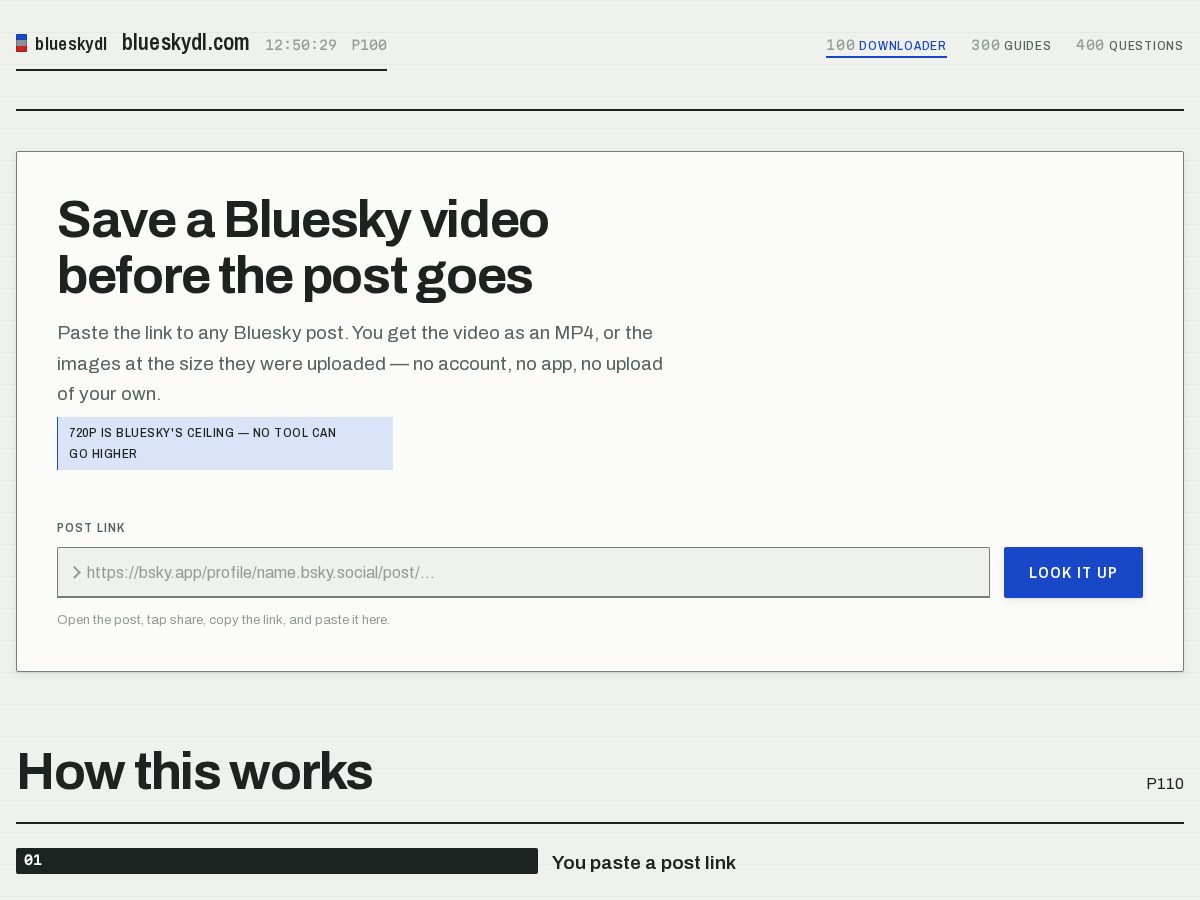
Task: Click the P110 page number label
Action: click(x=1165, y=784)
